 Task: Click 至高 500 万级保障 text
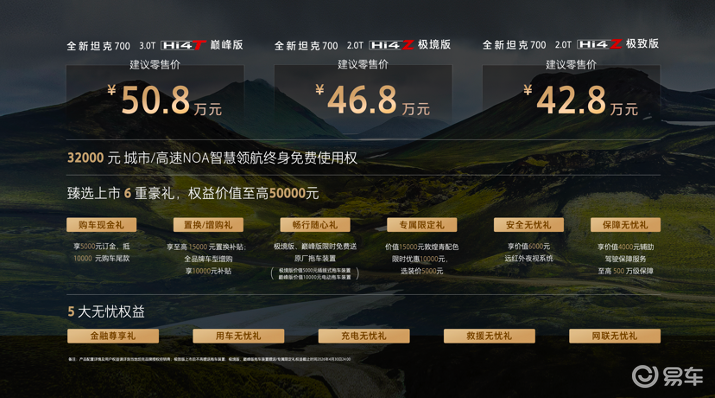(x=625, y=270)
